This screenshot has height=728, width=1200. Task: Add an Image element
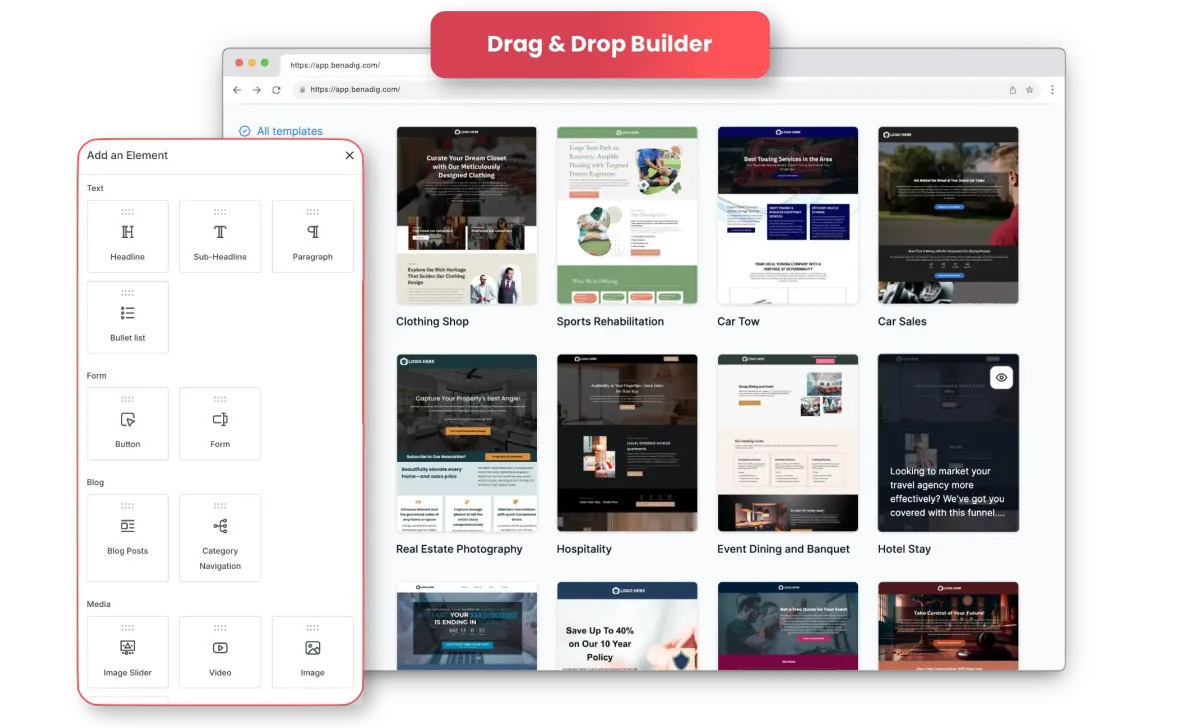tap(313, 652)
